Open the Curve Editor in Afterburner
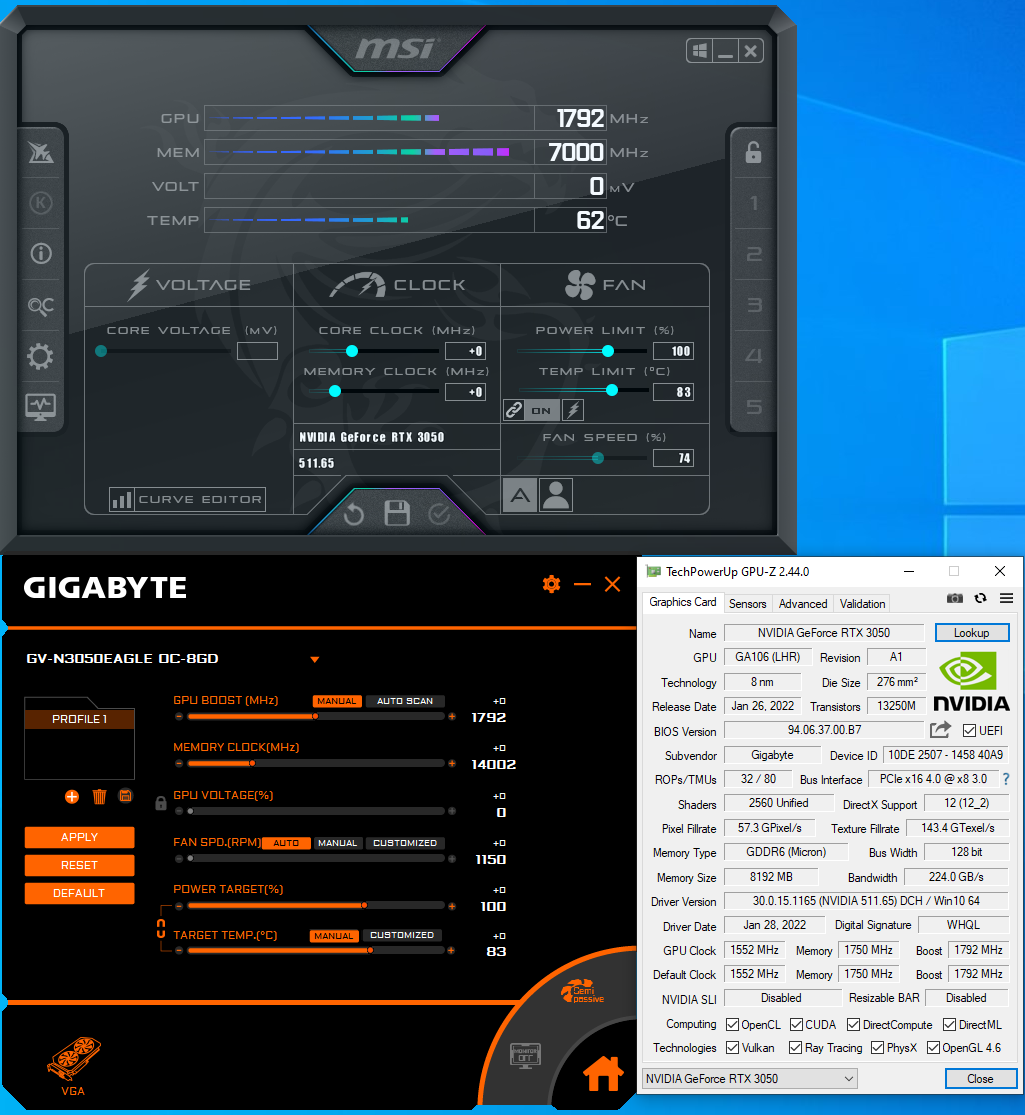Image resolution: width=1025 pixels, height=1115 pixels. coord(188,499)
